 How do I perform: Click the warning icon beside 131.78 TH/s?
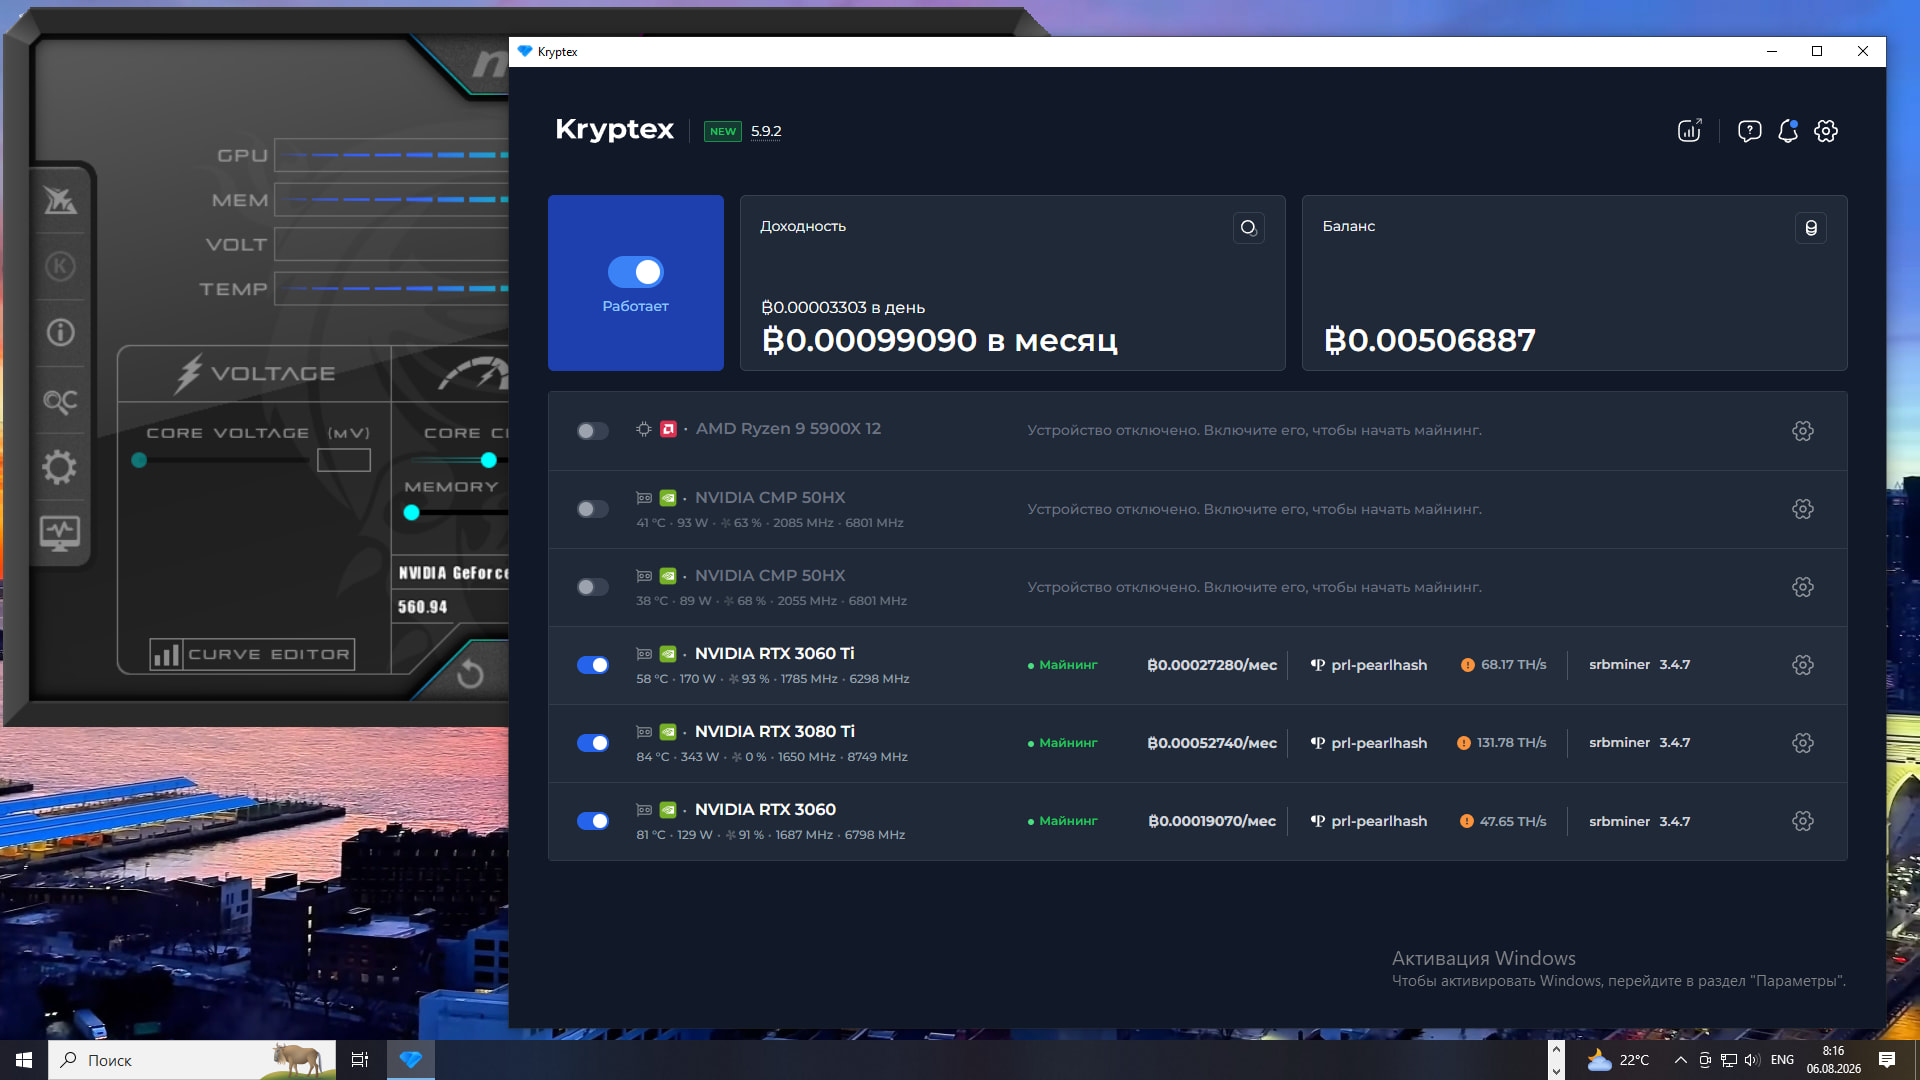(1464, 743)
